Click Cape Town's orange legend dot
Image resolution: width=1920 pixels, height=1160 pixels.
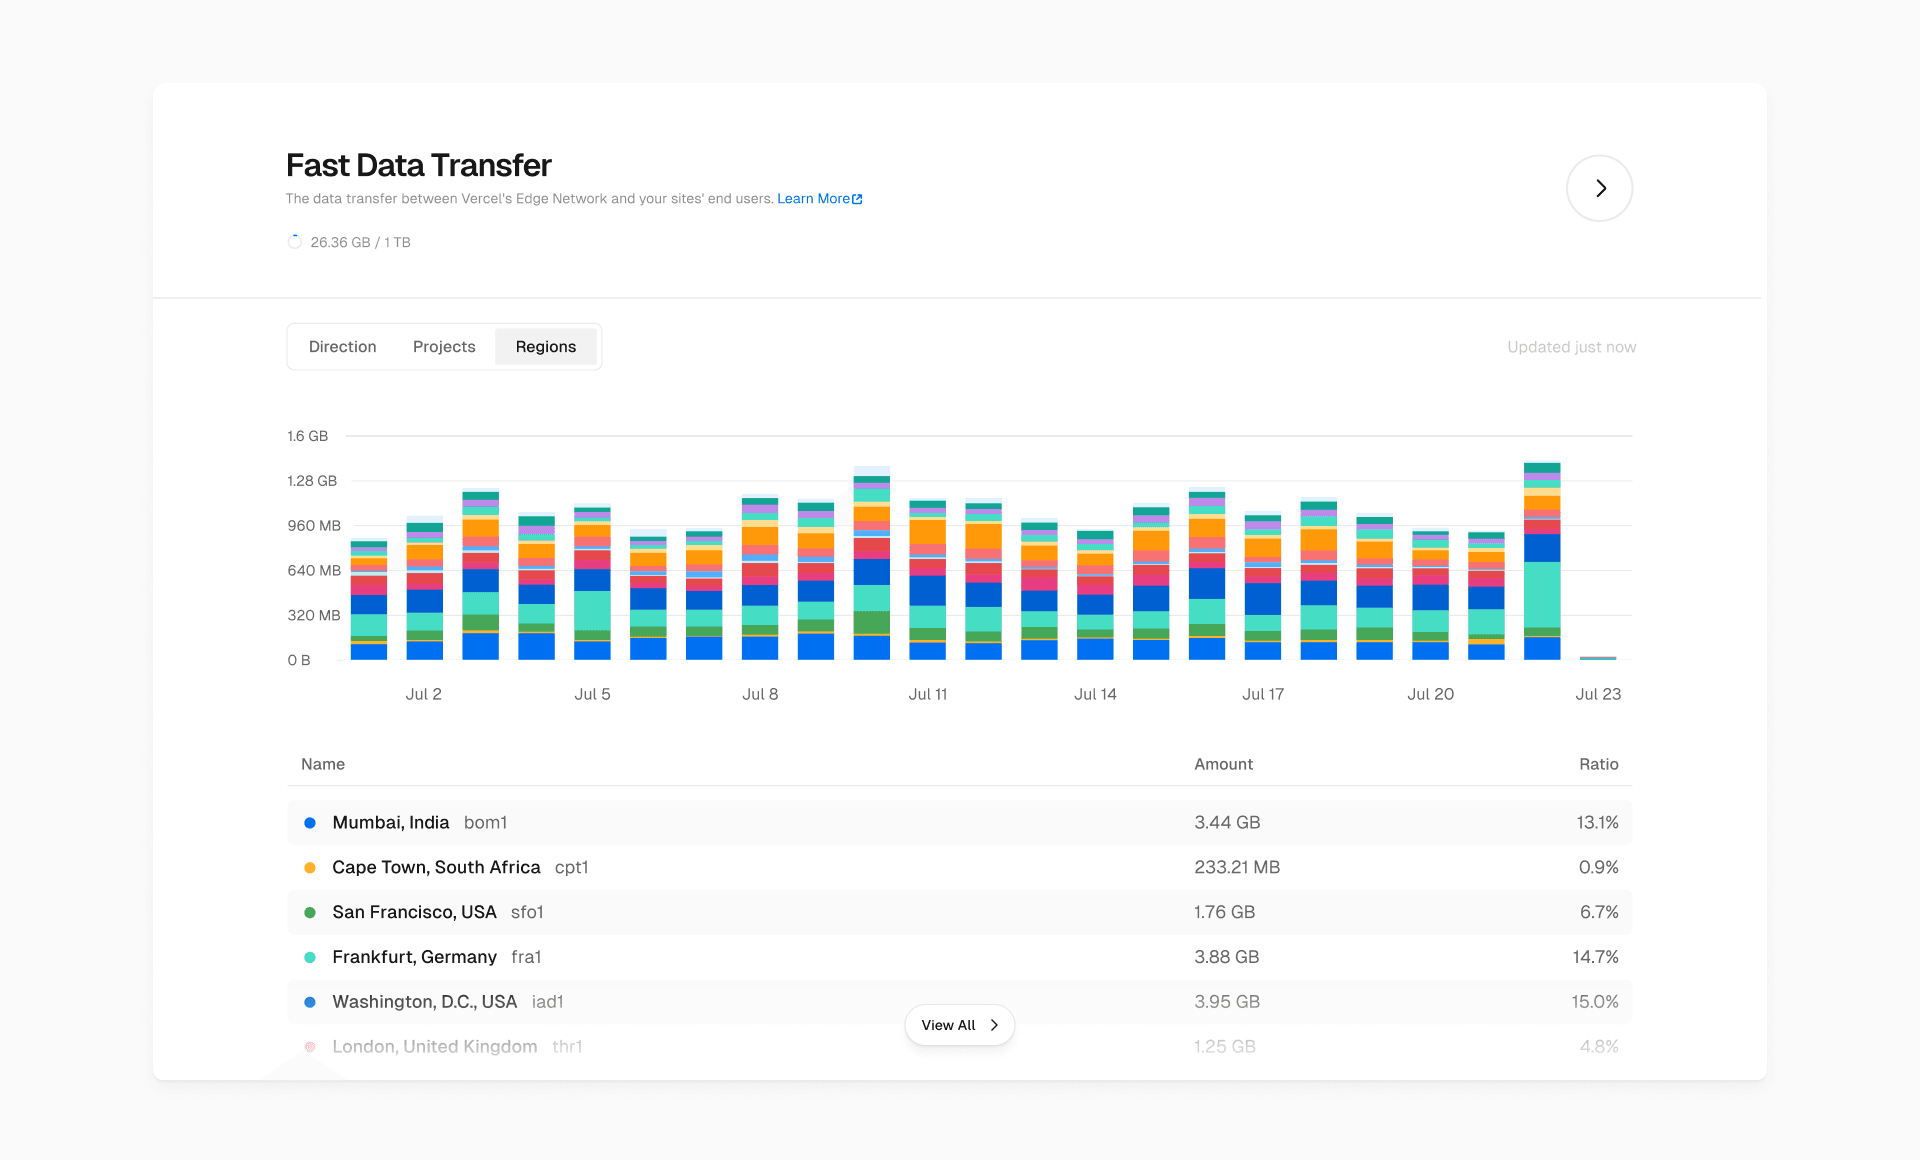pos(310,868)
